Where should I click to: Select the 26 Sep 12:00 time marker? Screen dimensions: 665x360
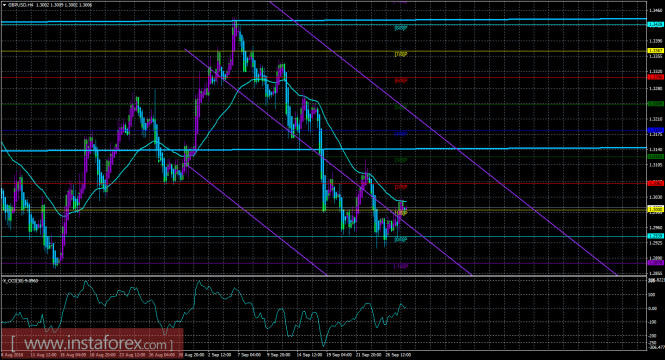398,354
